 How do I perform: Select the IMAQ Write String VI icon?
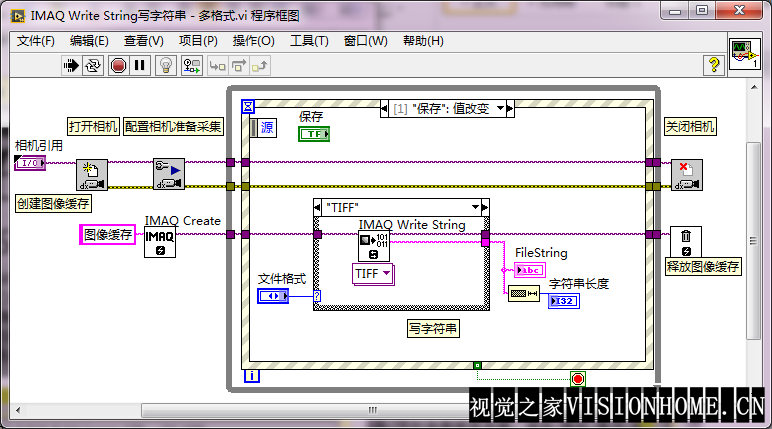tap(374, 247)
